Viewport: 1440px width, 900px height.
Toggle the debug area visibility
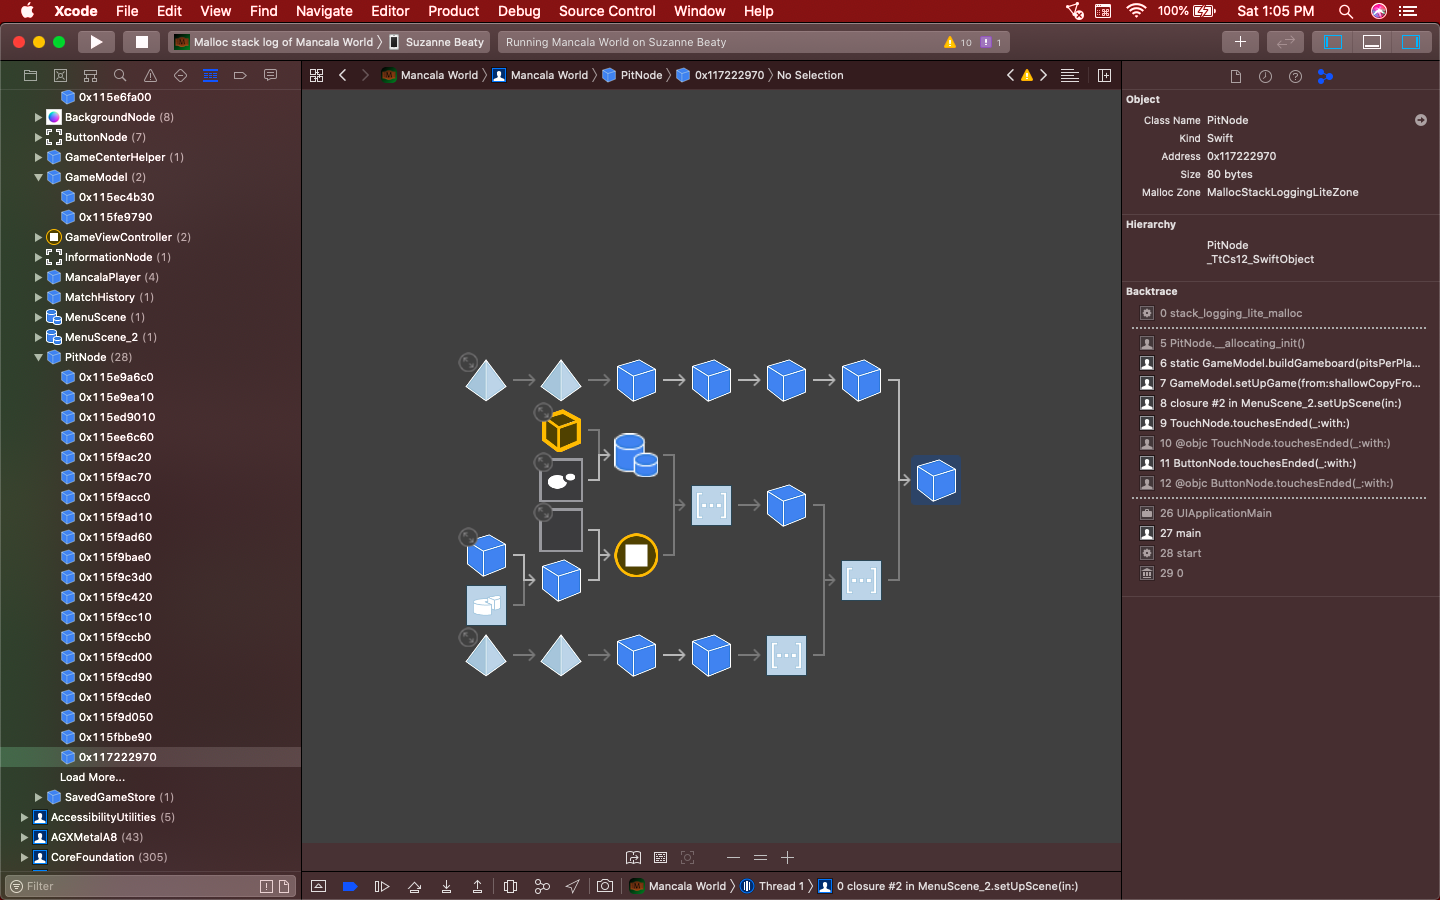click(1372, 42)
